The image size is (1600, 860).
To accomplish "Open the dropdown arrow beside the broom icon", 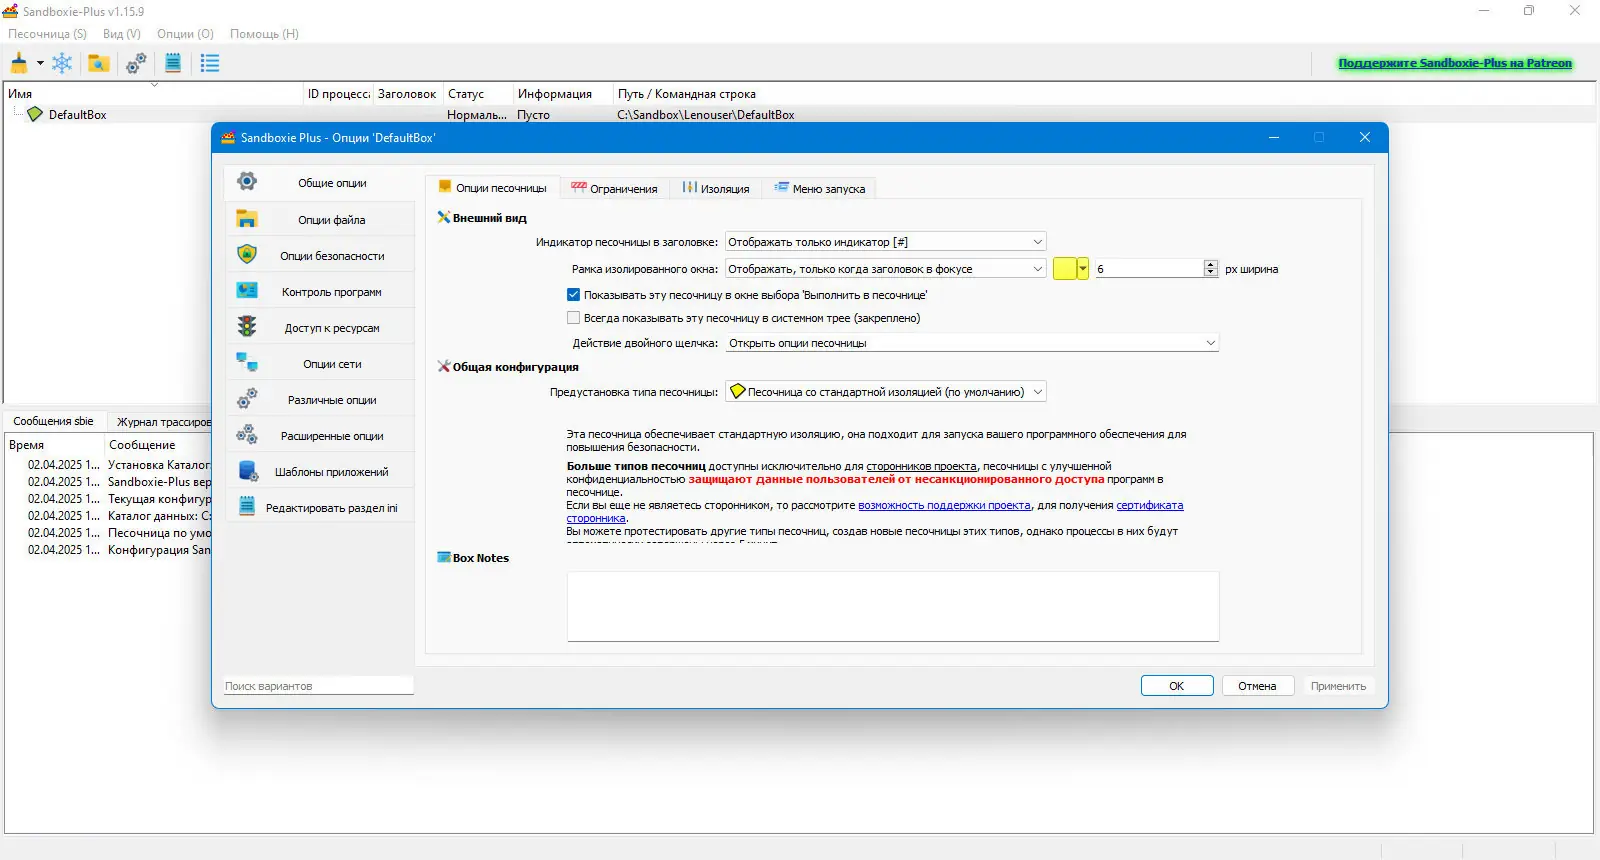I will (x=40, y=63).
